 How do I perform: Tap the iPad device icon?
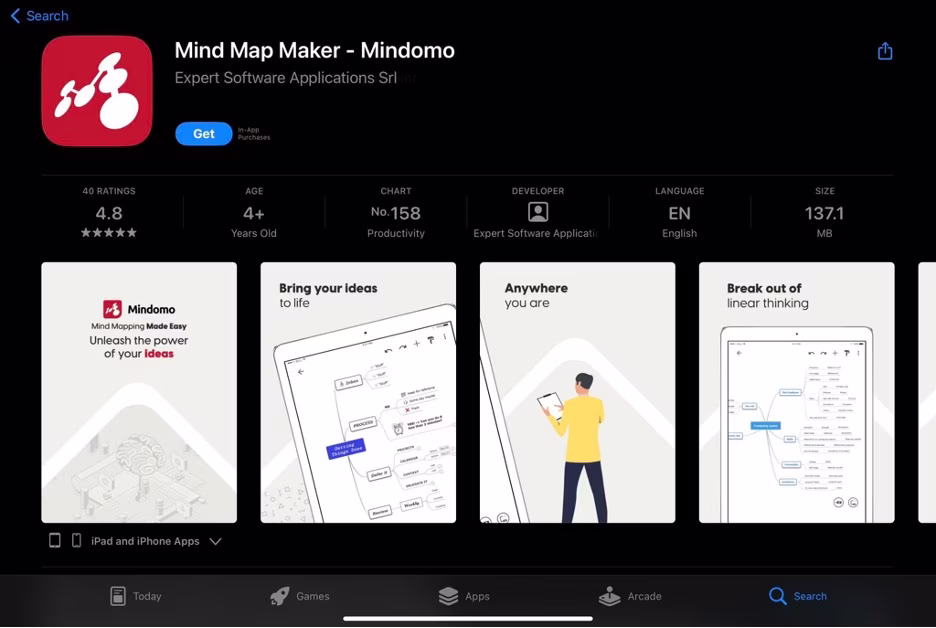[x=54, y=540]
